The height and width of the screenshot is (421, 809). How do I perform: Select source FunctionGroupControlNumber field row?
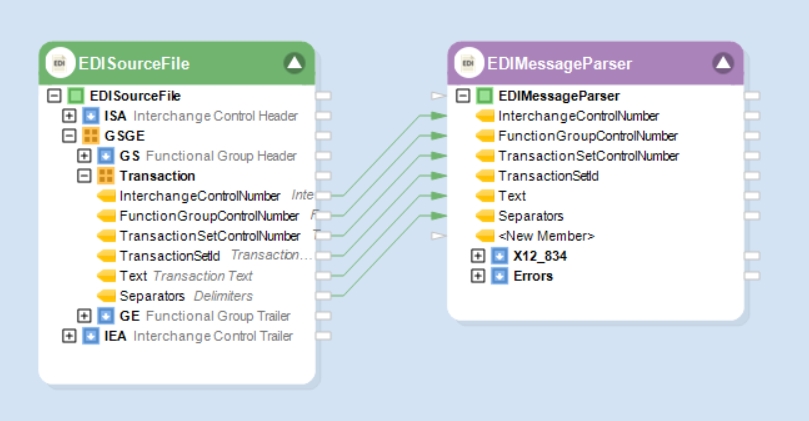205,216
